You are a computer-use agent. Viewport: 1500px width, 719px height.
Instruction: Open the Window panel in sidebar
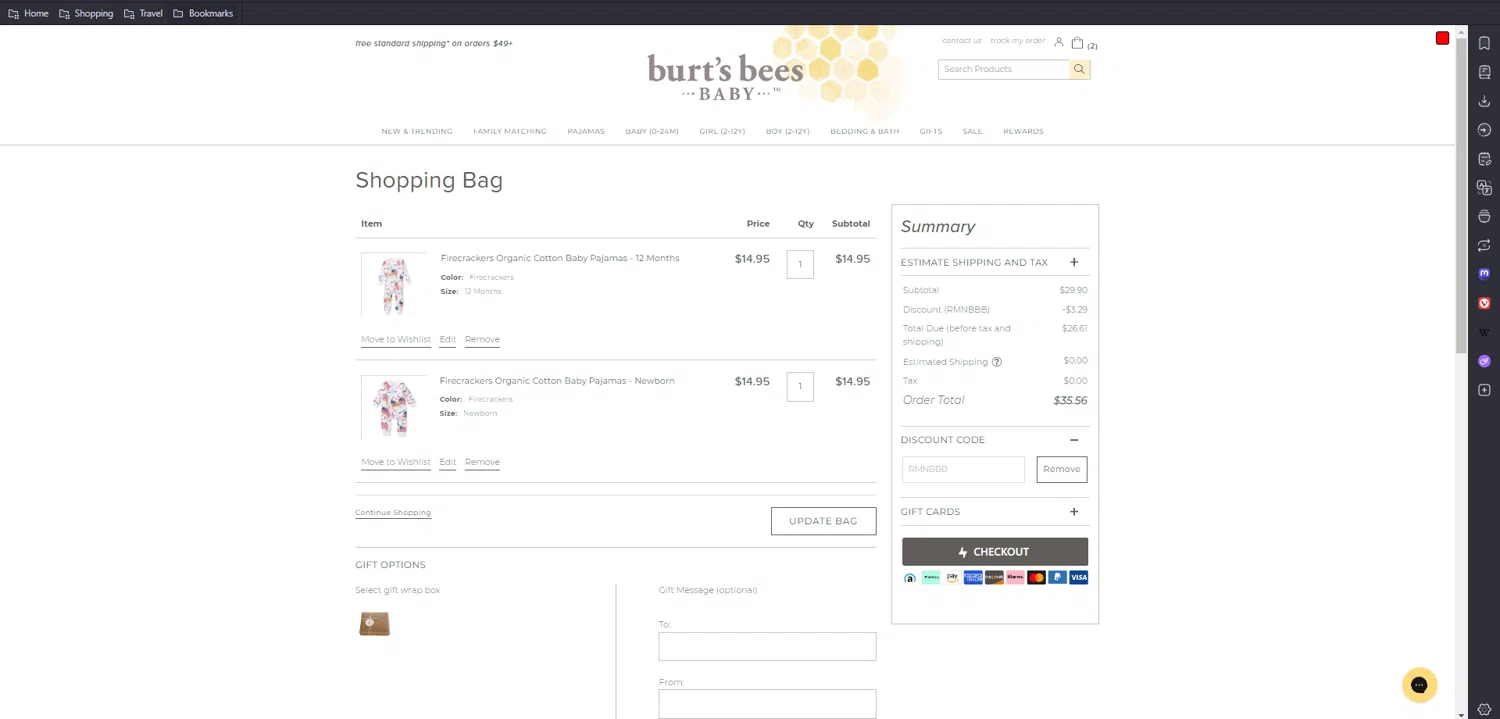[1484, 216]
